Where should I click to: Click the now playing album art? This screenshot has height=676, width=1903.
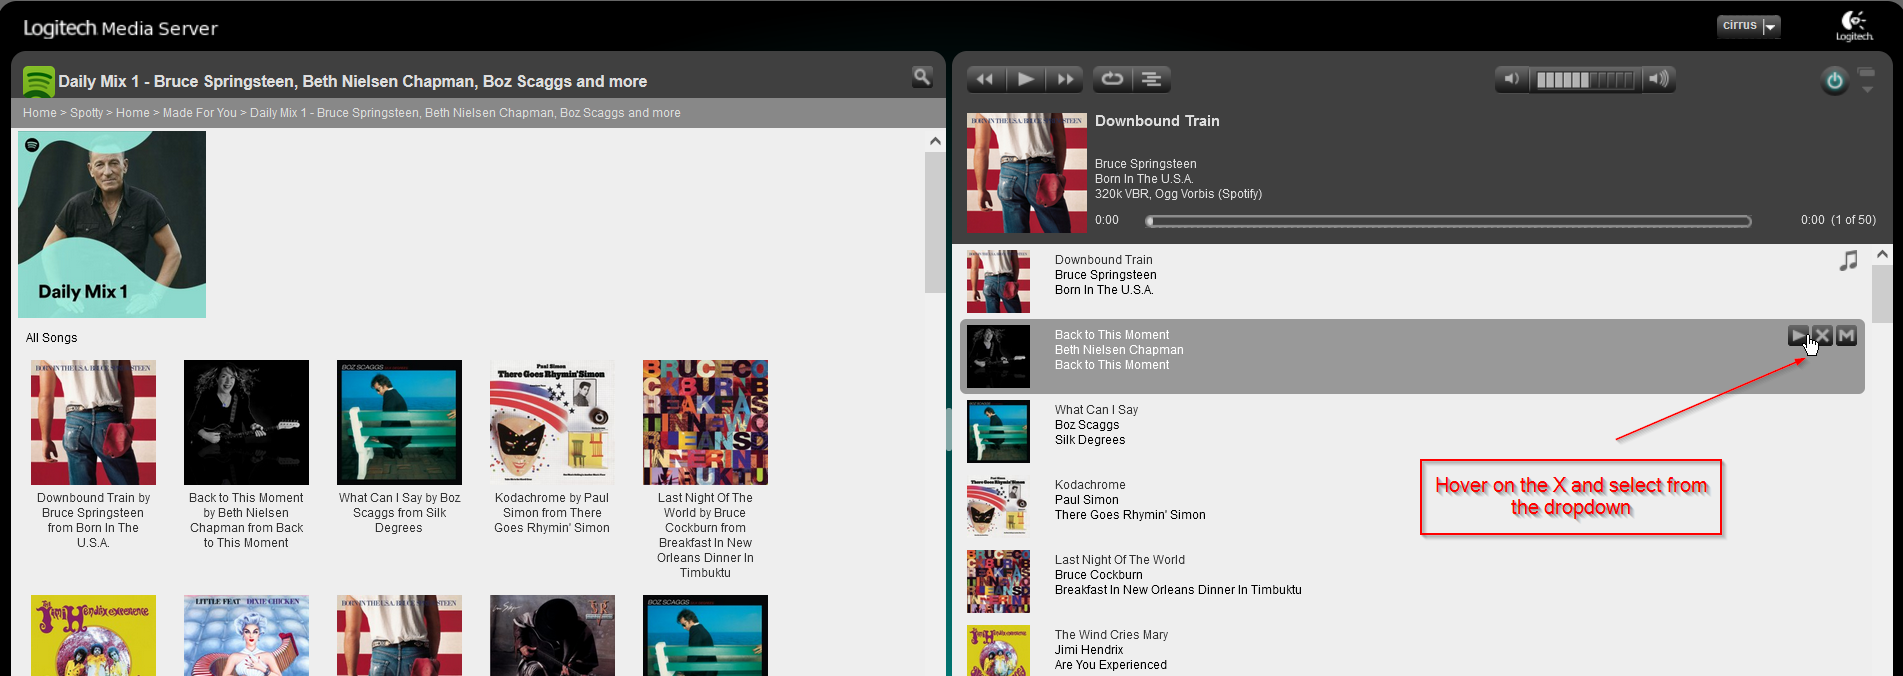(x=1026, y=173)
